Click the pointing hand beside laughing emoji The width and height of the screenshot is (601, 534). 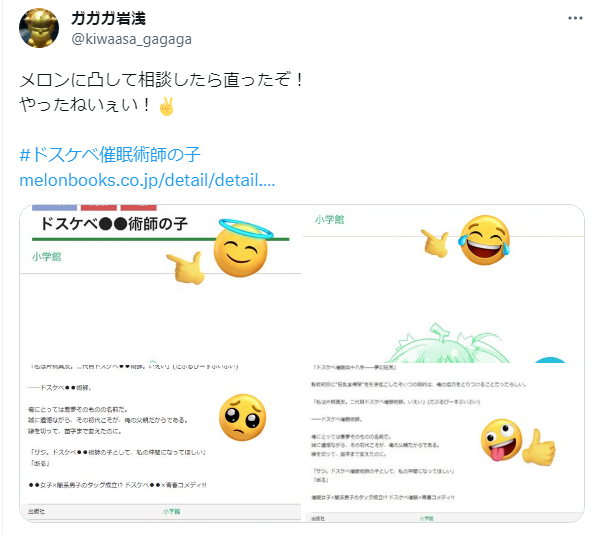click(435, 243)
